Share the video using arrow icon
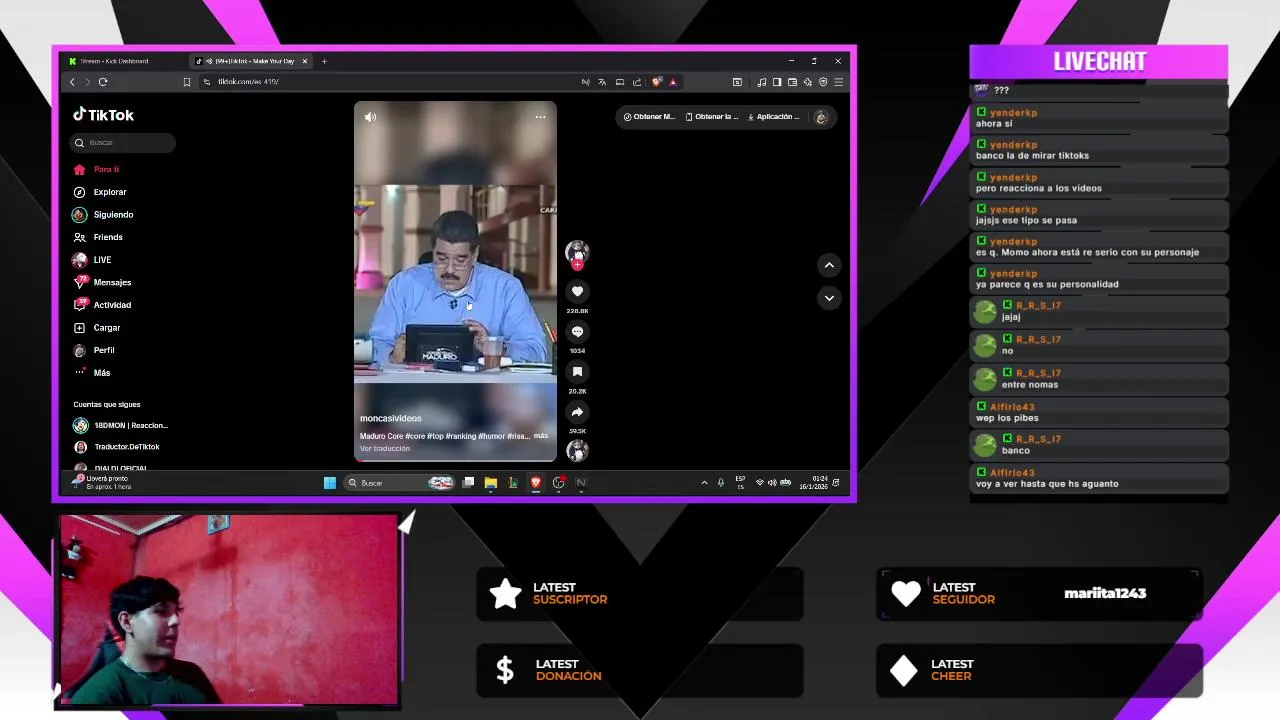This screenshot has width=1280, height=720. coord(577,411)
